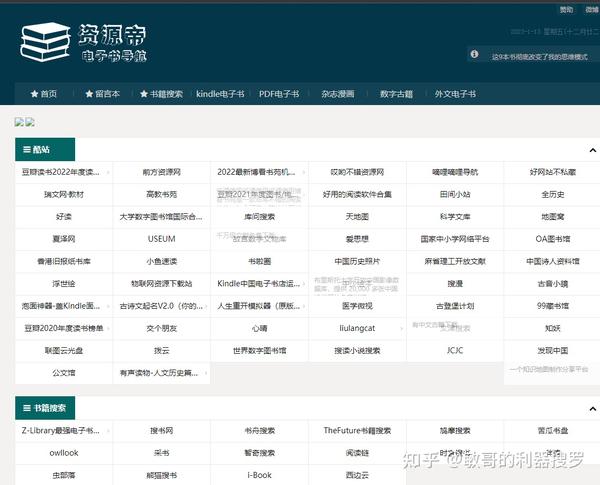Open 夏泽网 link

(64, 239)
